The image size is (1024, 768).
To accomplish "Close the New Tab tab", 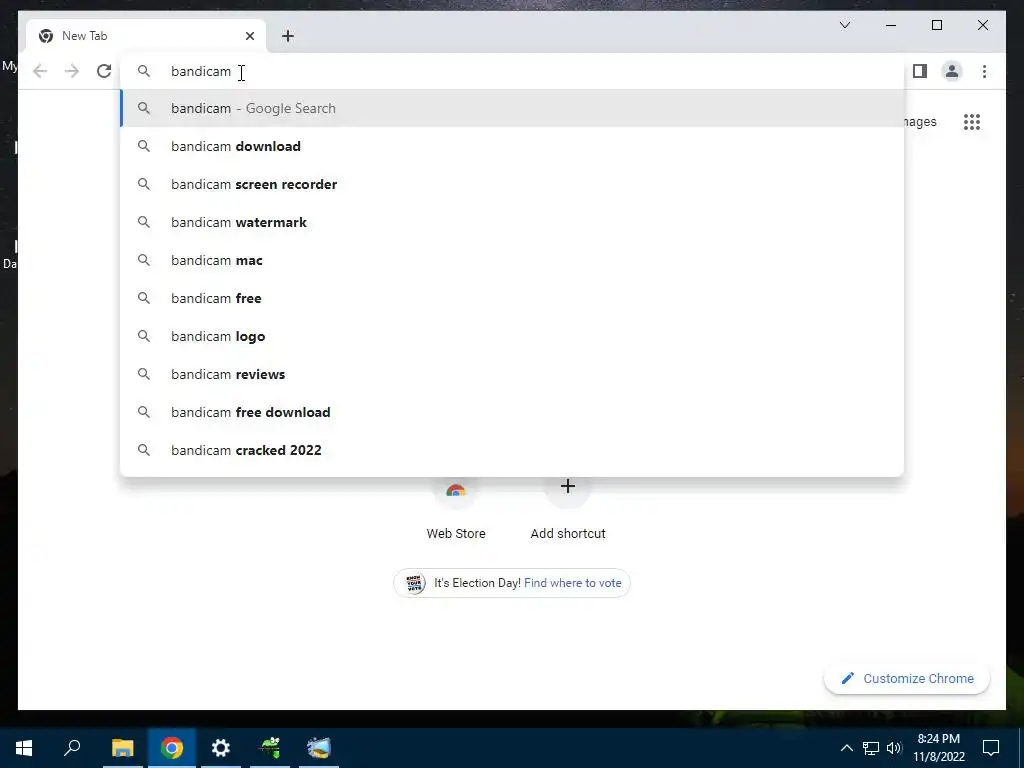I will pyautogui.click(x=249, y=36).
